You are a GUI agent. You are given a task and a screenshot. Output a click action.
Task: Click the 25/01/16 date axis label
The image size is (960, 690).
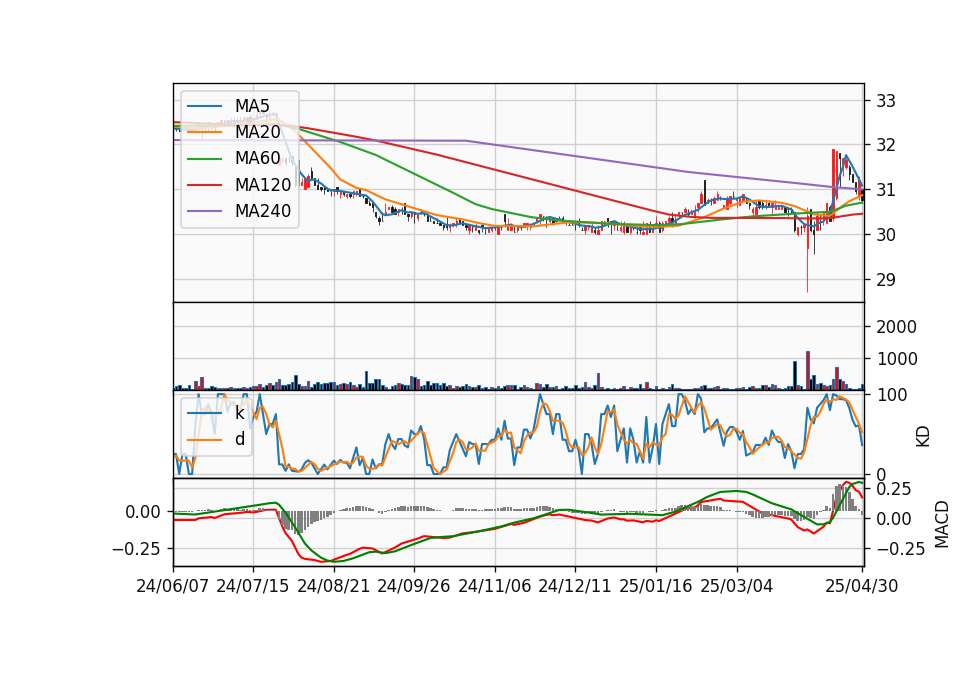tap(656, 587)
